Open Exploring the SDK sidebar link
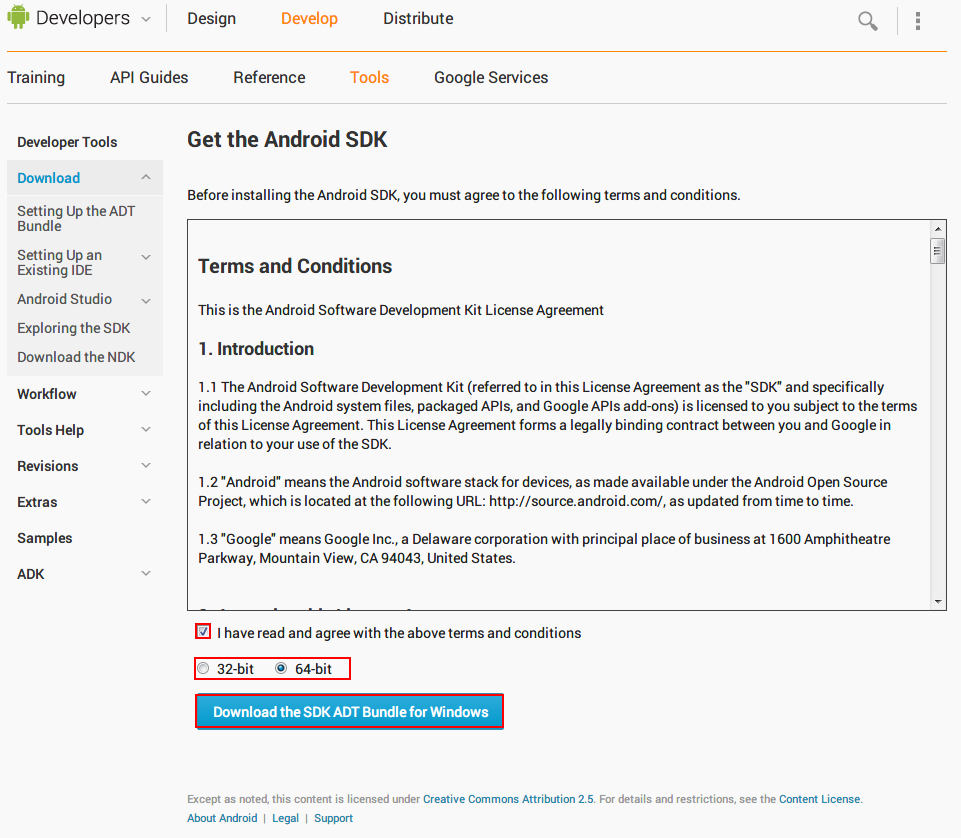 click(x=74, y=328)
